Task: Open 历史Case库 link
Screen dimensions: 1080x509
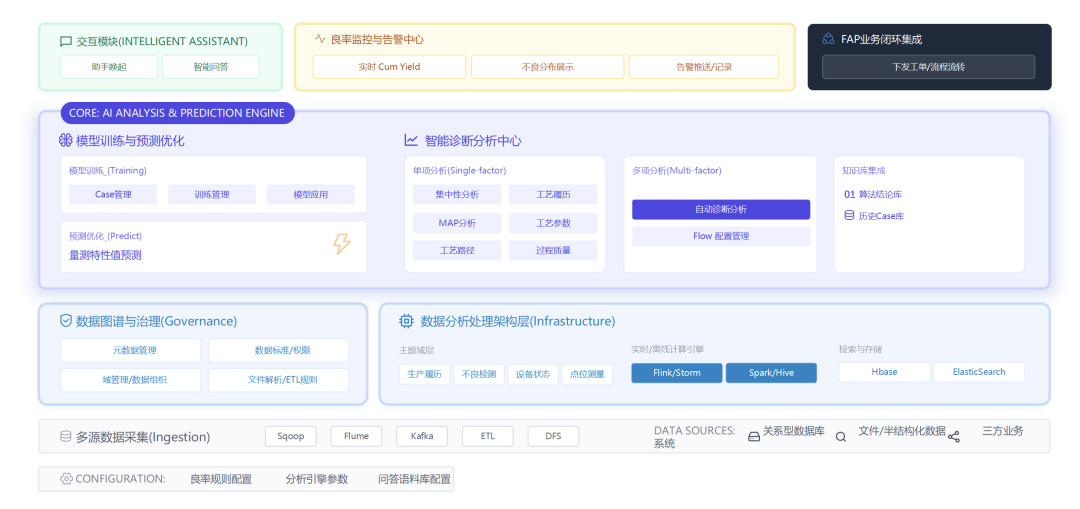Action: [882, 216]
